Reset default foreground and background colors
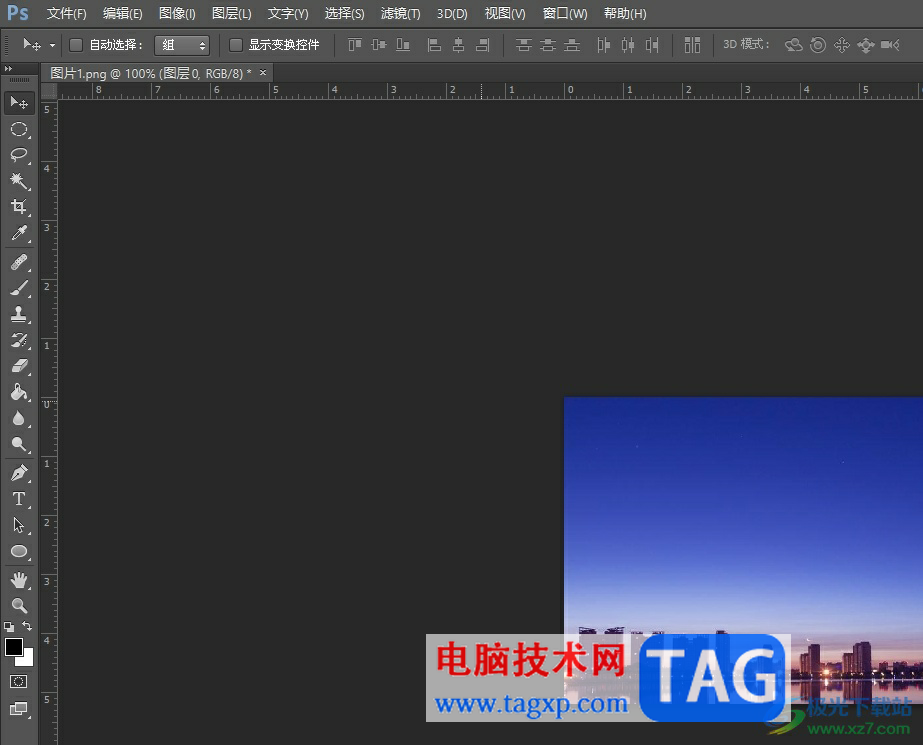This screenshot has height=745, width=923. point(9,627)
